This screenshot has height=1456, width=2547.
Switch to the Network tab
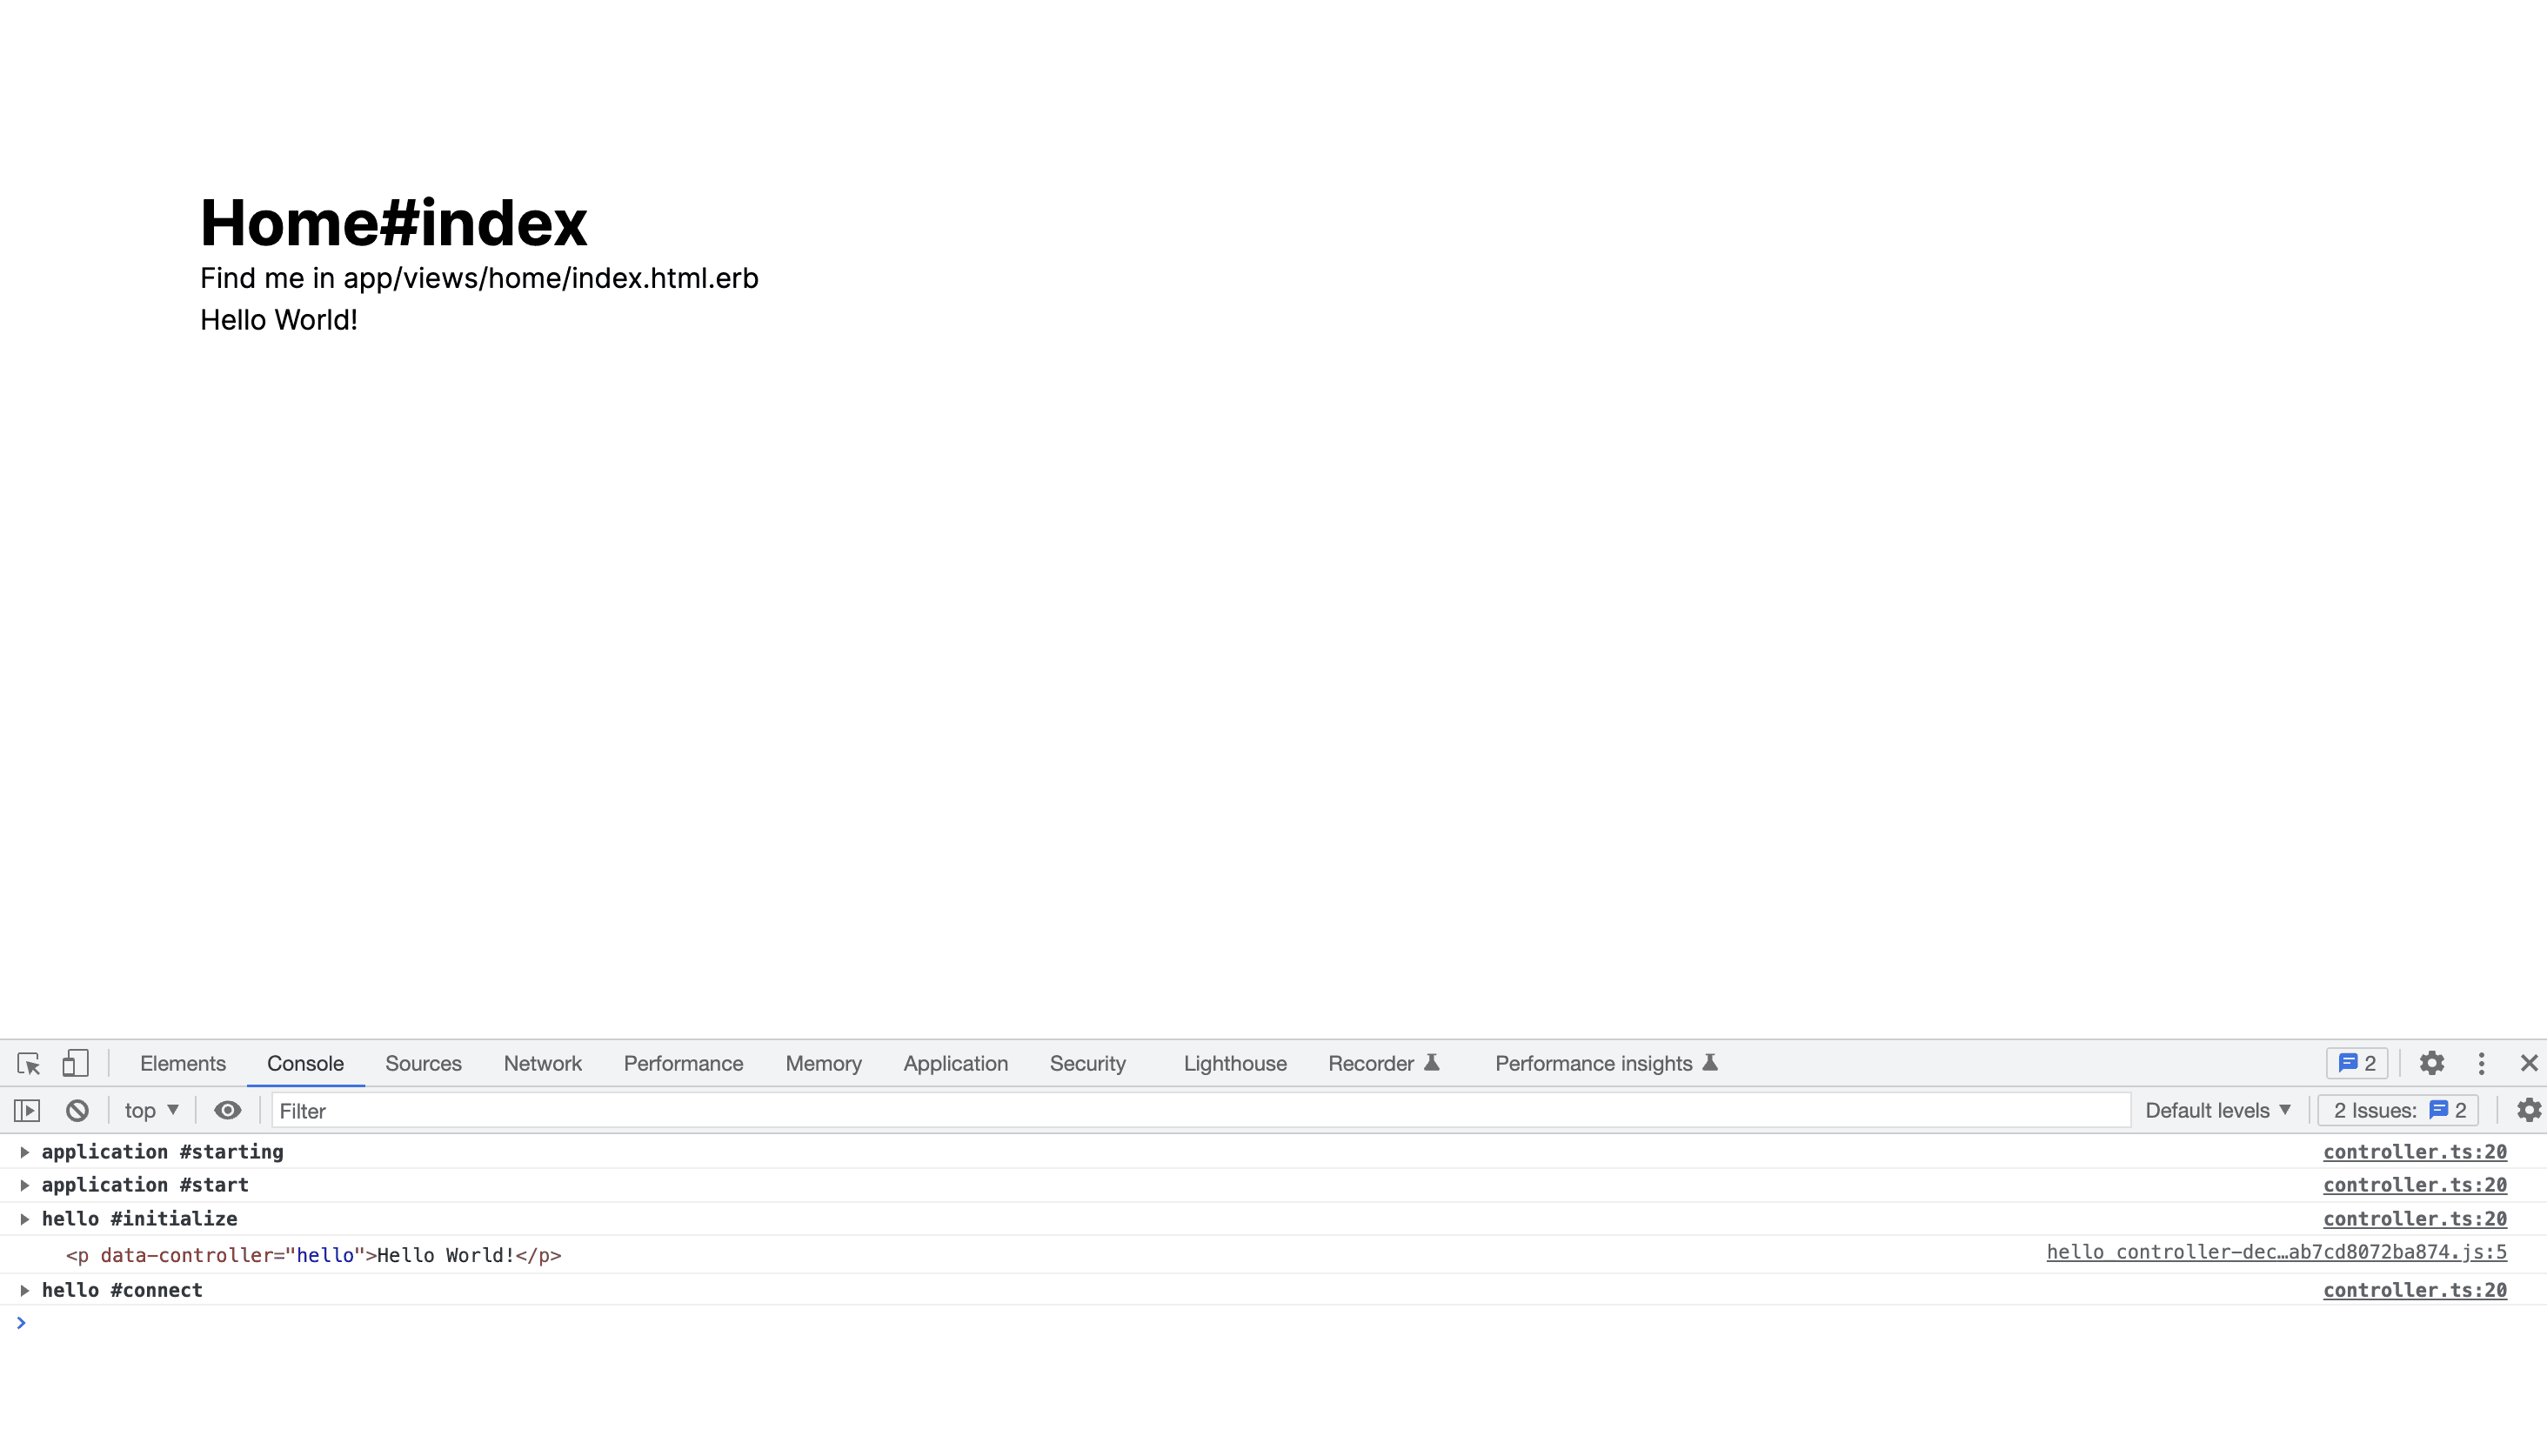click(542, 1063)
